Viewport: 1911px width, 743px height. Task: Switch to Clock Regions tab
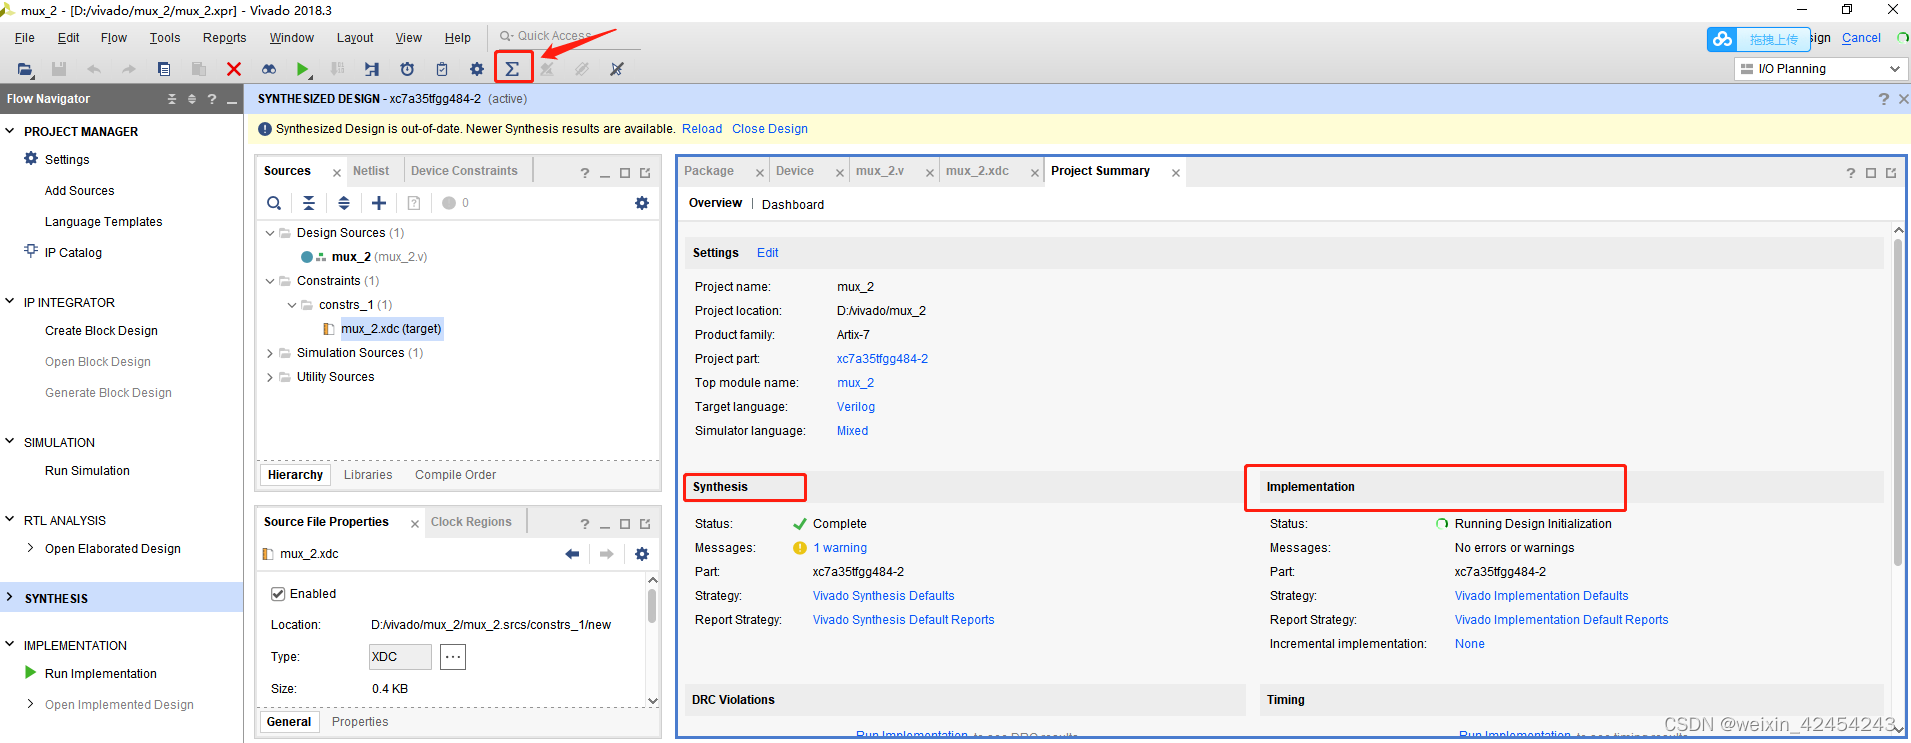tap(471, 522)
